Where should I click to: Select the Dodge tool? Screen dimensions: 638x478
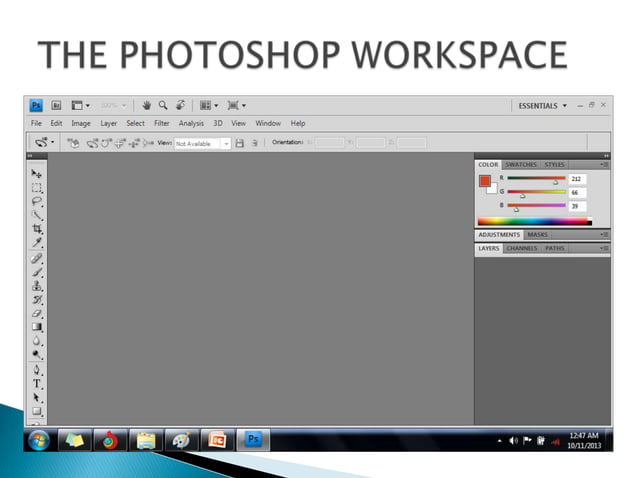click(x=37, y=355)
